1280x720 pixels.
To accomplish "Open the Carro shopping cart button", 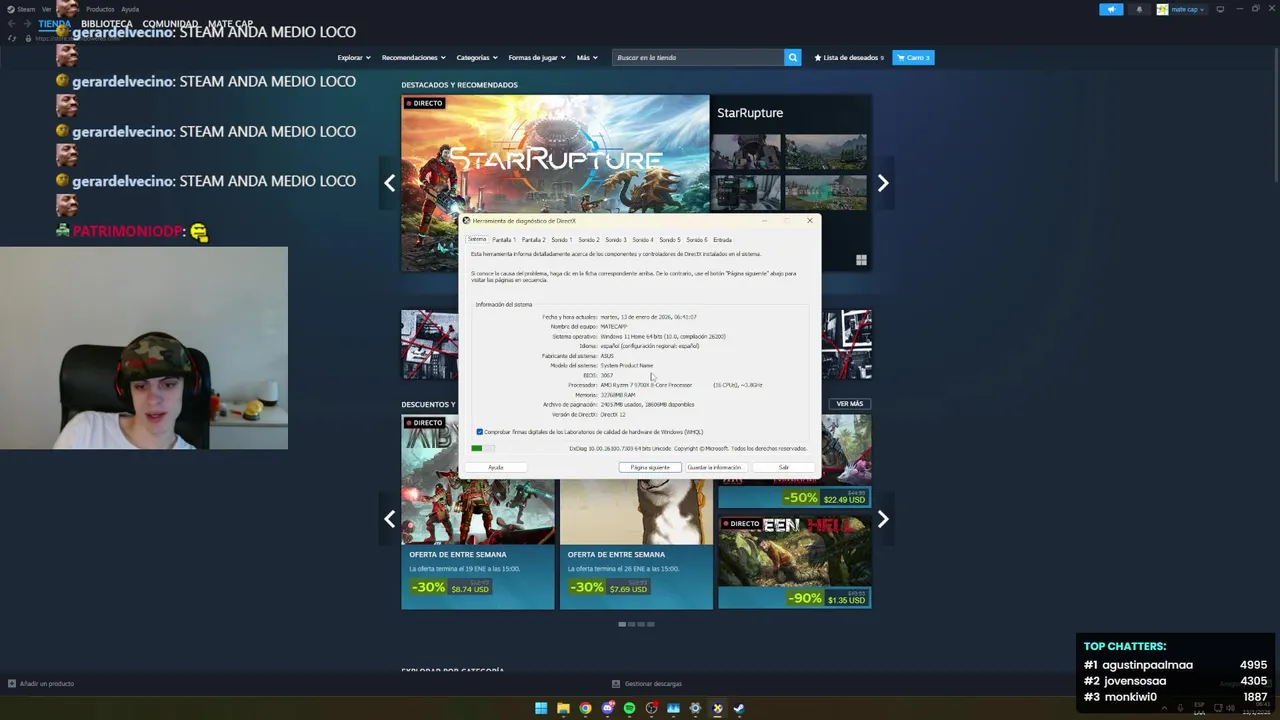I will tap(913, 57).
